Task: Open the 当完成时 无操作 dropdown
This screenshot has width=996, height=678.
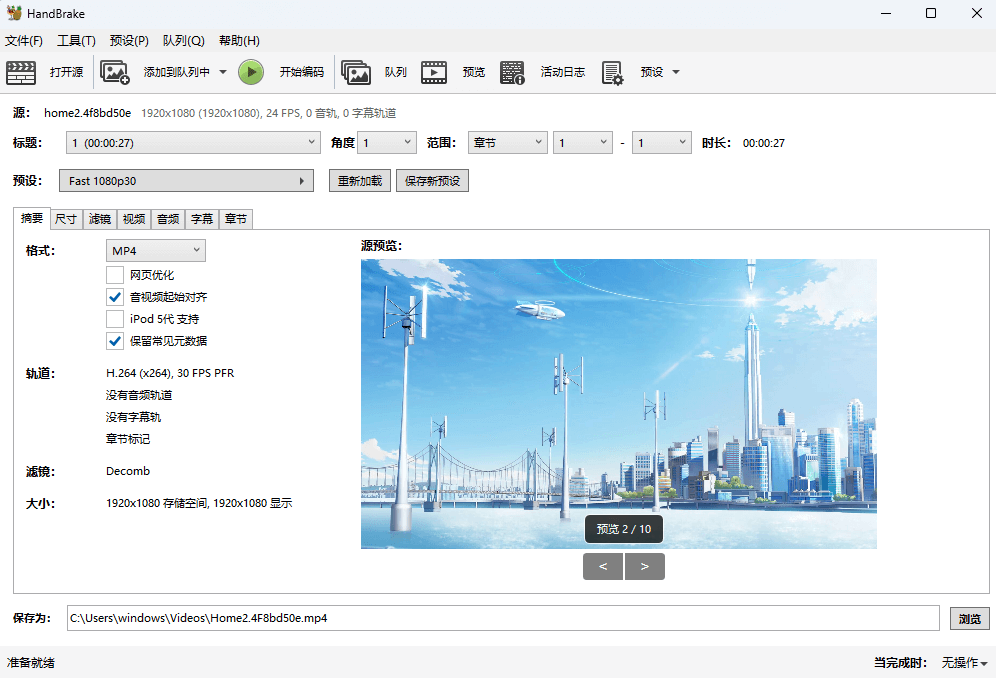Action: [964, 663]
